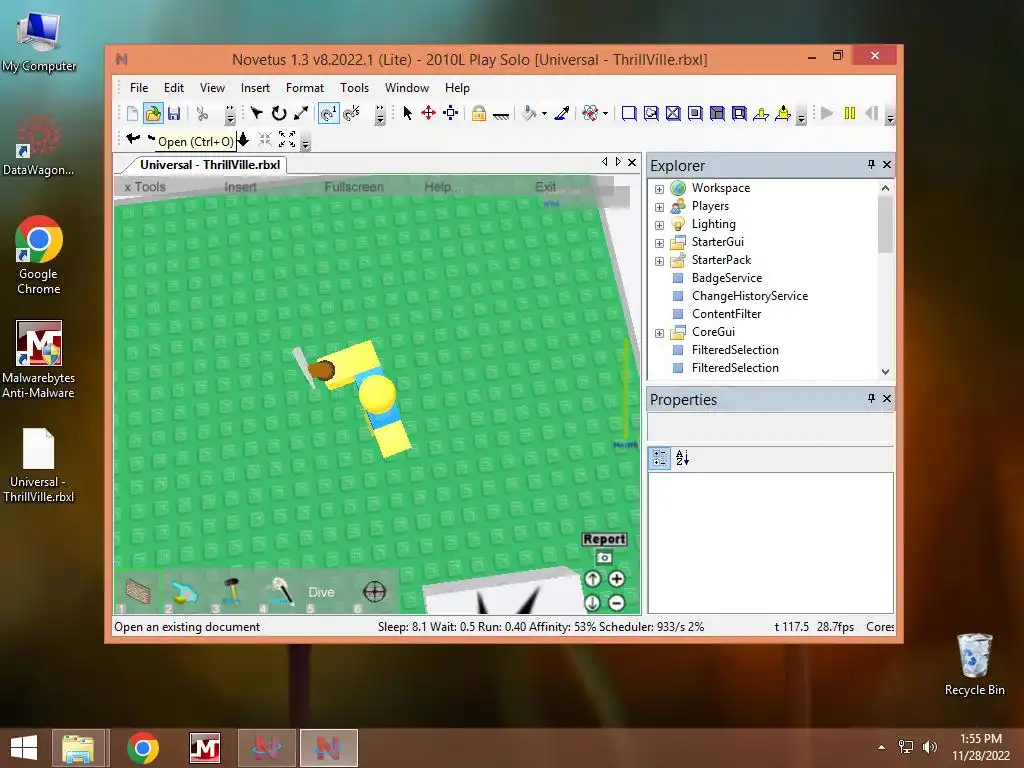Open overflow arrow after playback controls
This screenshot has width=1024, height=768.
889,117
